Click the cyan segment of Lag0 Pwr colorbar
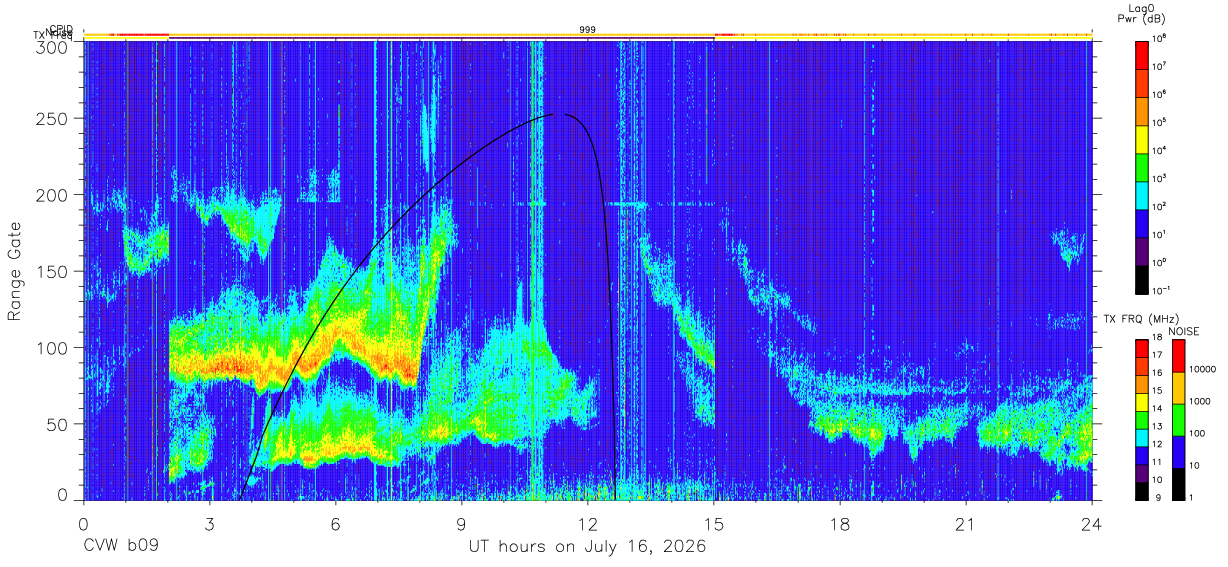 pyautogui.click(x=1142, y=193)
